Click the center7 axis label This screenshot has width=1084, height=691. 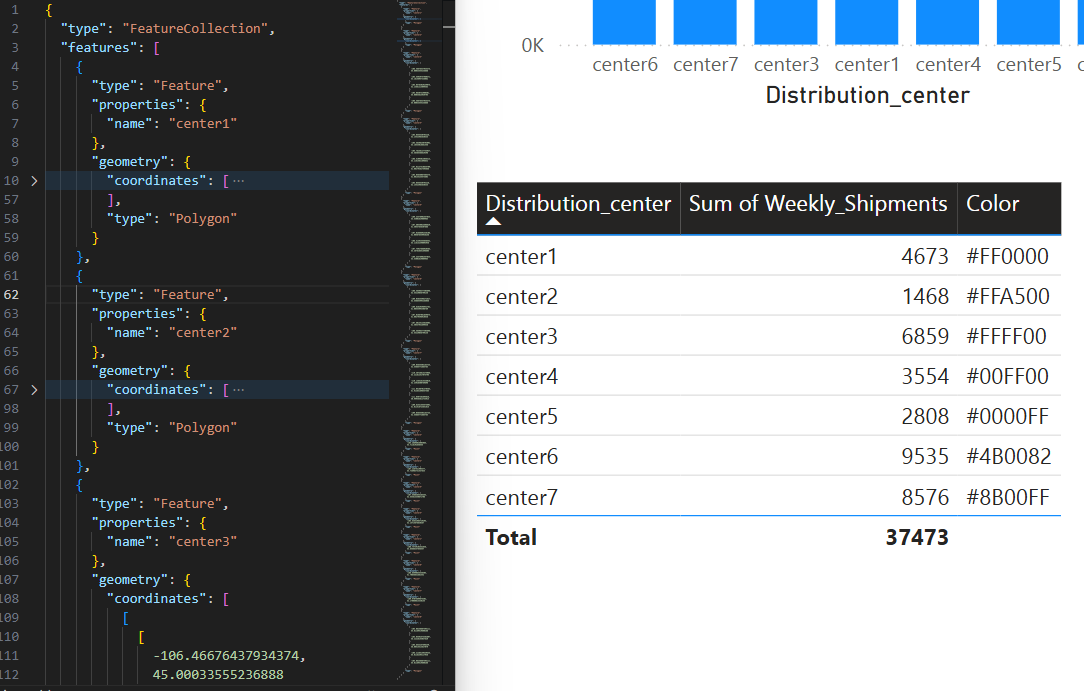click(x=705, y=65)
